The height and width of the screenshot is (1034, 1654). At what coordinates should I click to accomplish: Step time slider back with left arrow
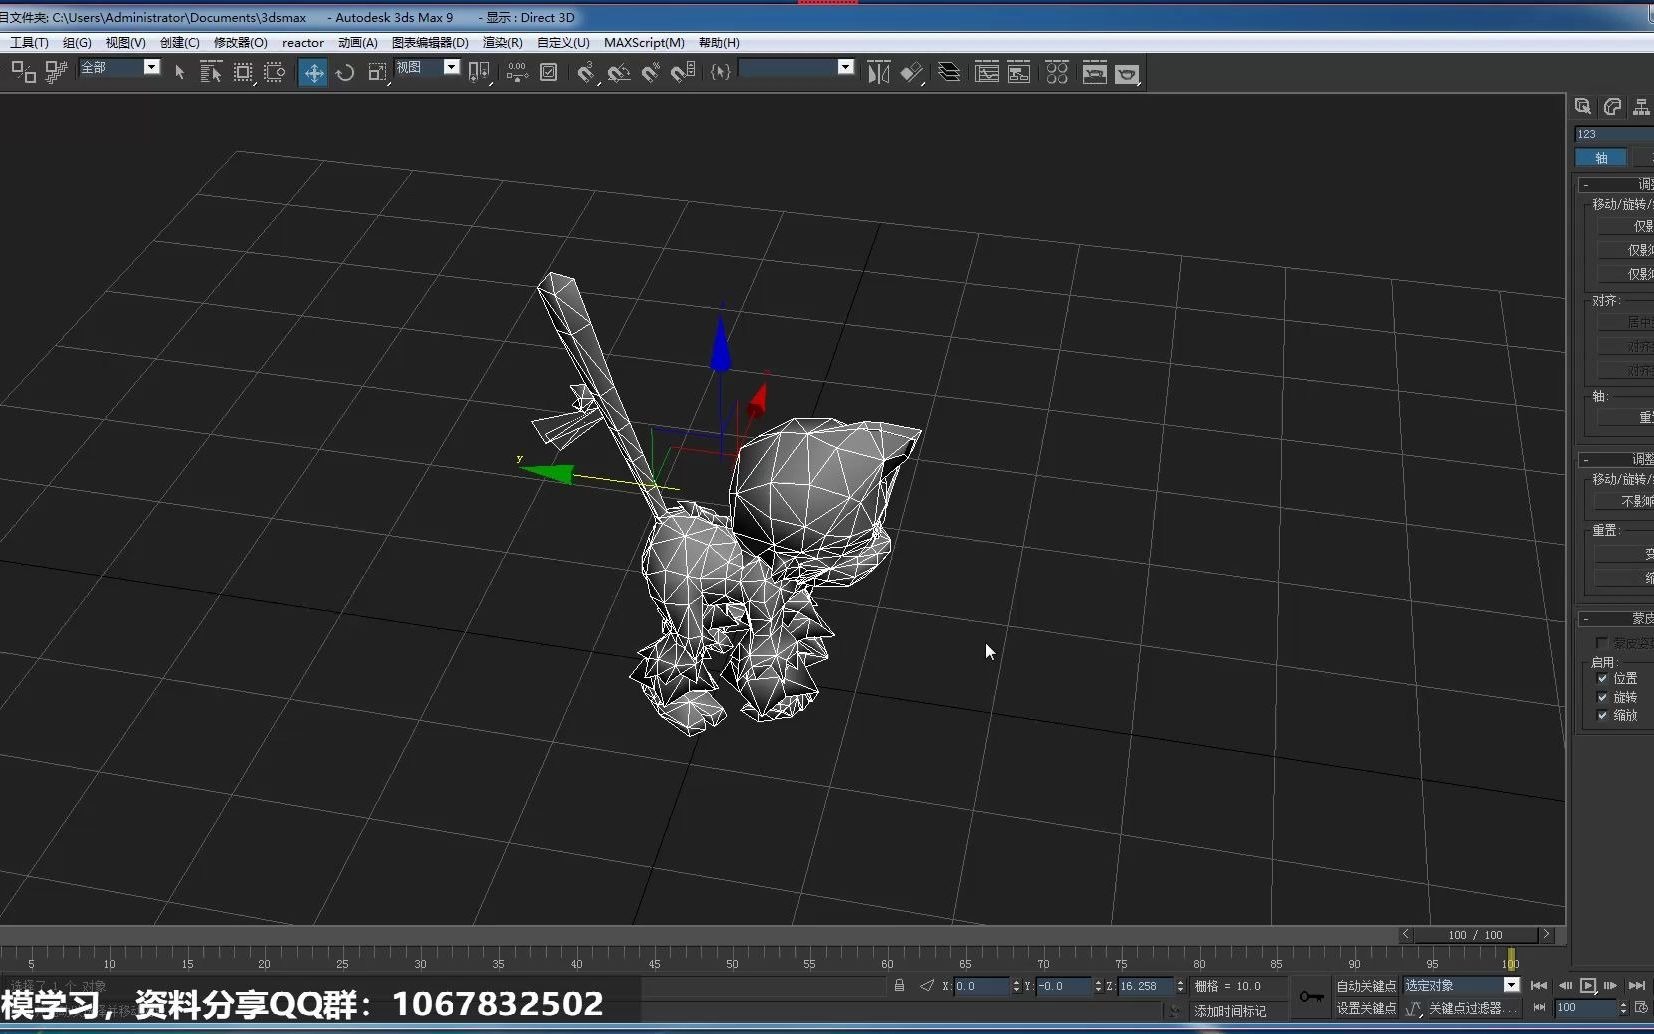(1405, 935)
